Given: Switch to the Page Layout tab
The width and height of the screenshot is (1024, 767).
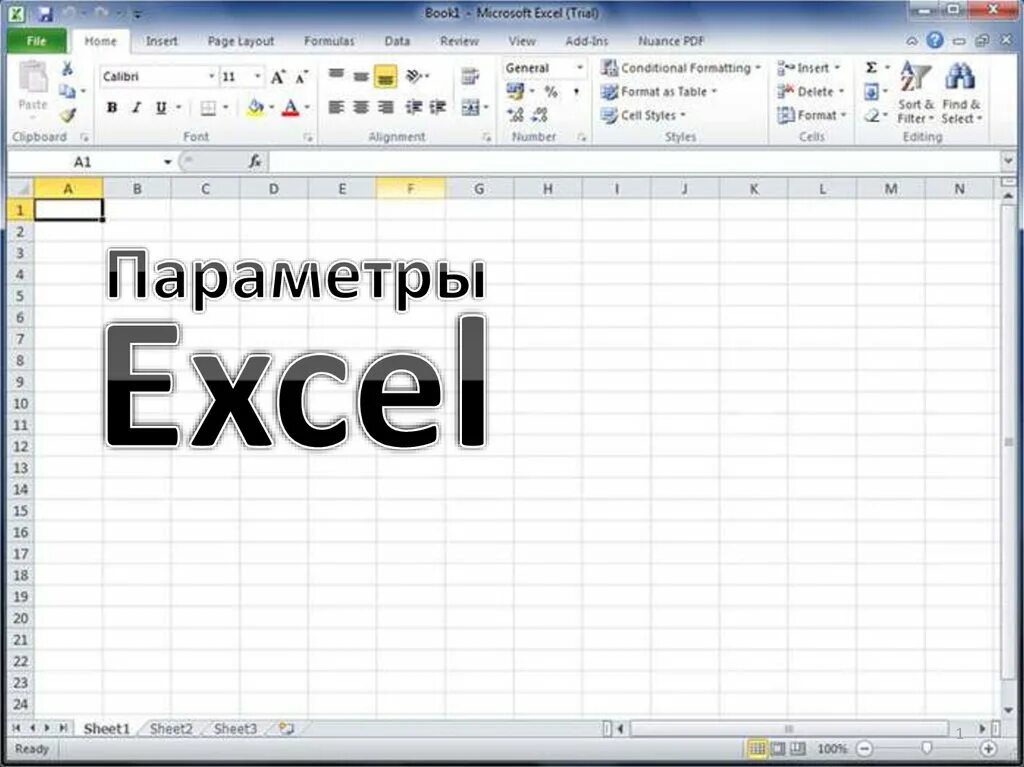Looking at the screenshot, I should pyautogui.click(x=240, y=41).
